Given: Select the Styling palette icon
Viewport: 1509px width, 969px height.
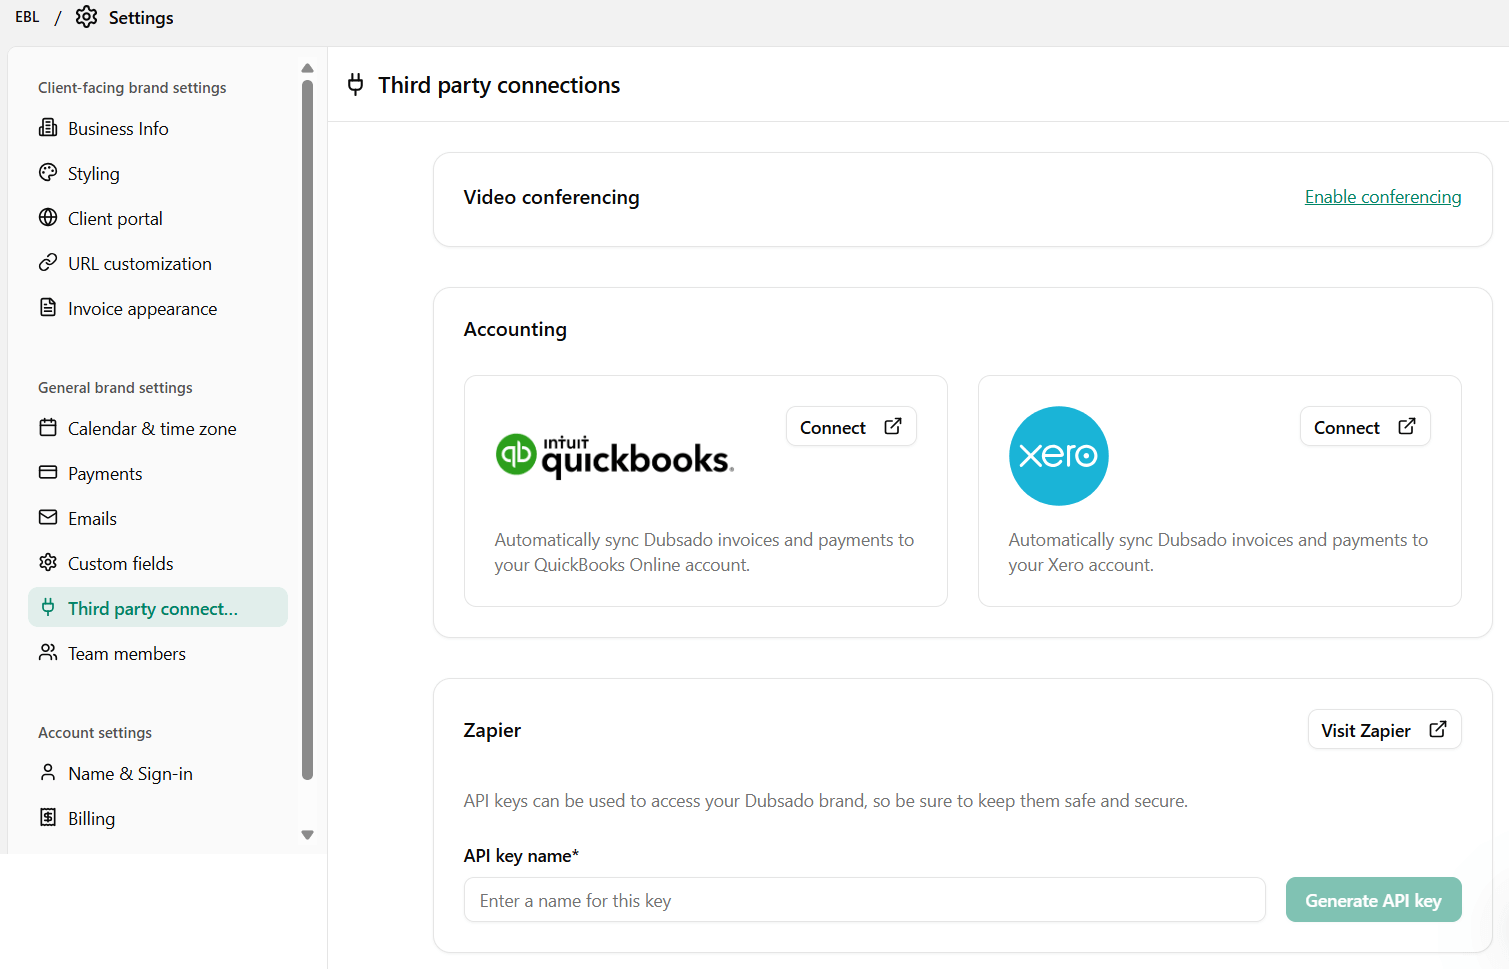Looking at the screenshot, I should click(49, 173).
